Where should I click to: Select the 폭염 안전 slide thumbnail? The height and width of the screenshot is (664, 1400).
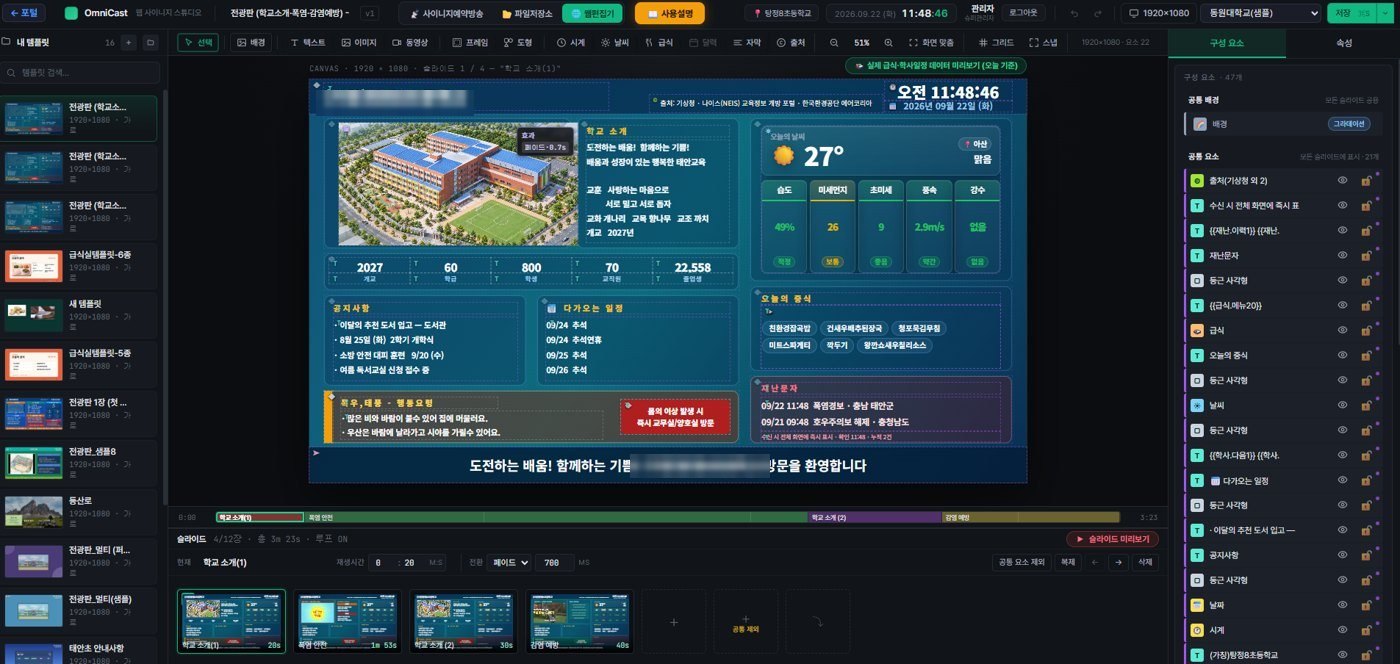tap(346, 621)
